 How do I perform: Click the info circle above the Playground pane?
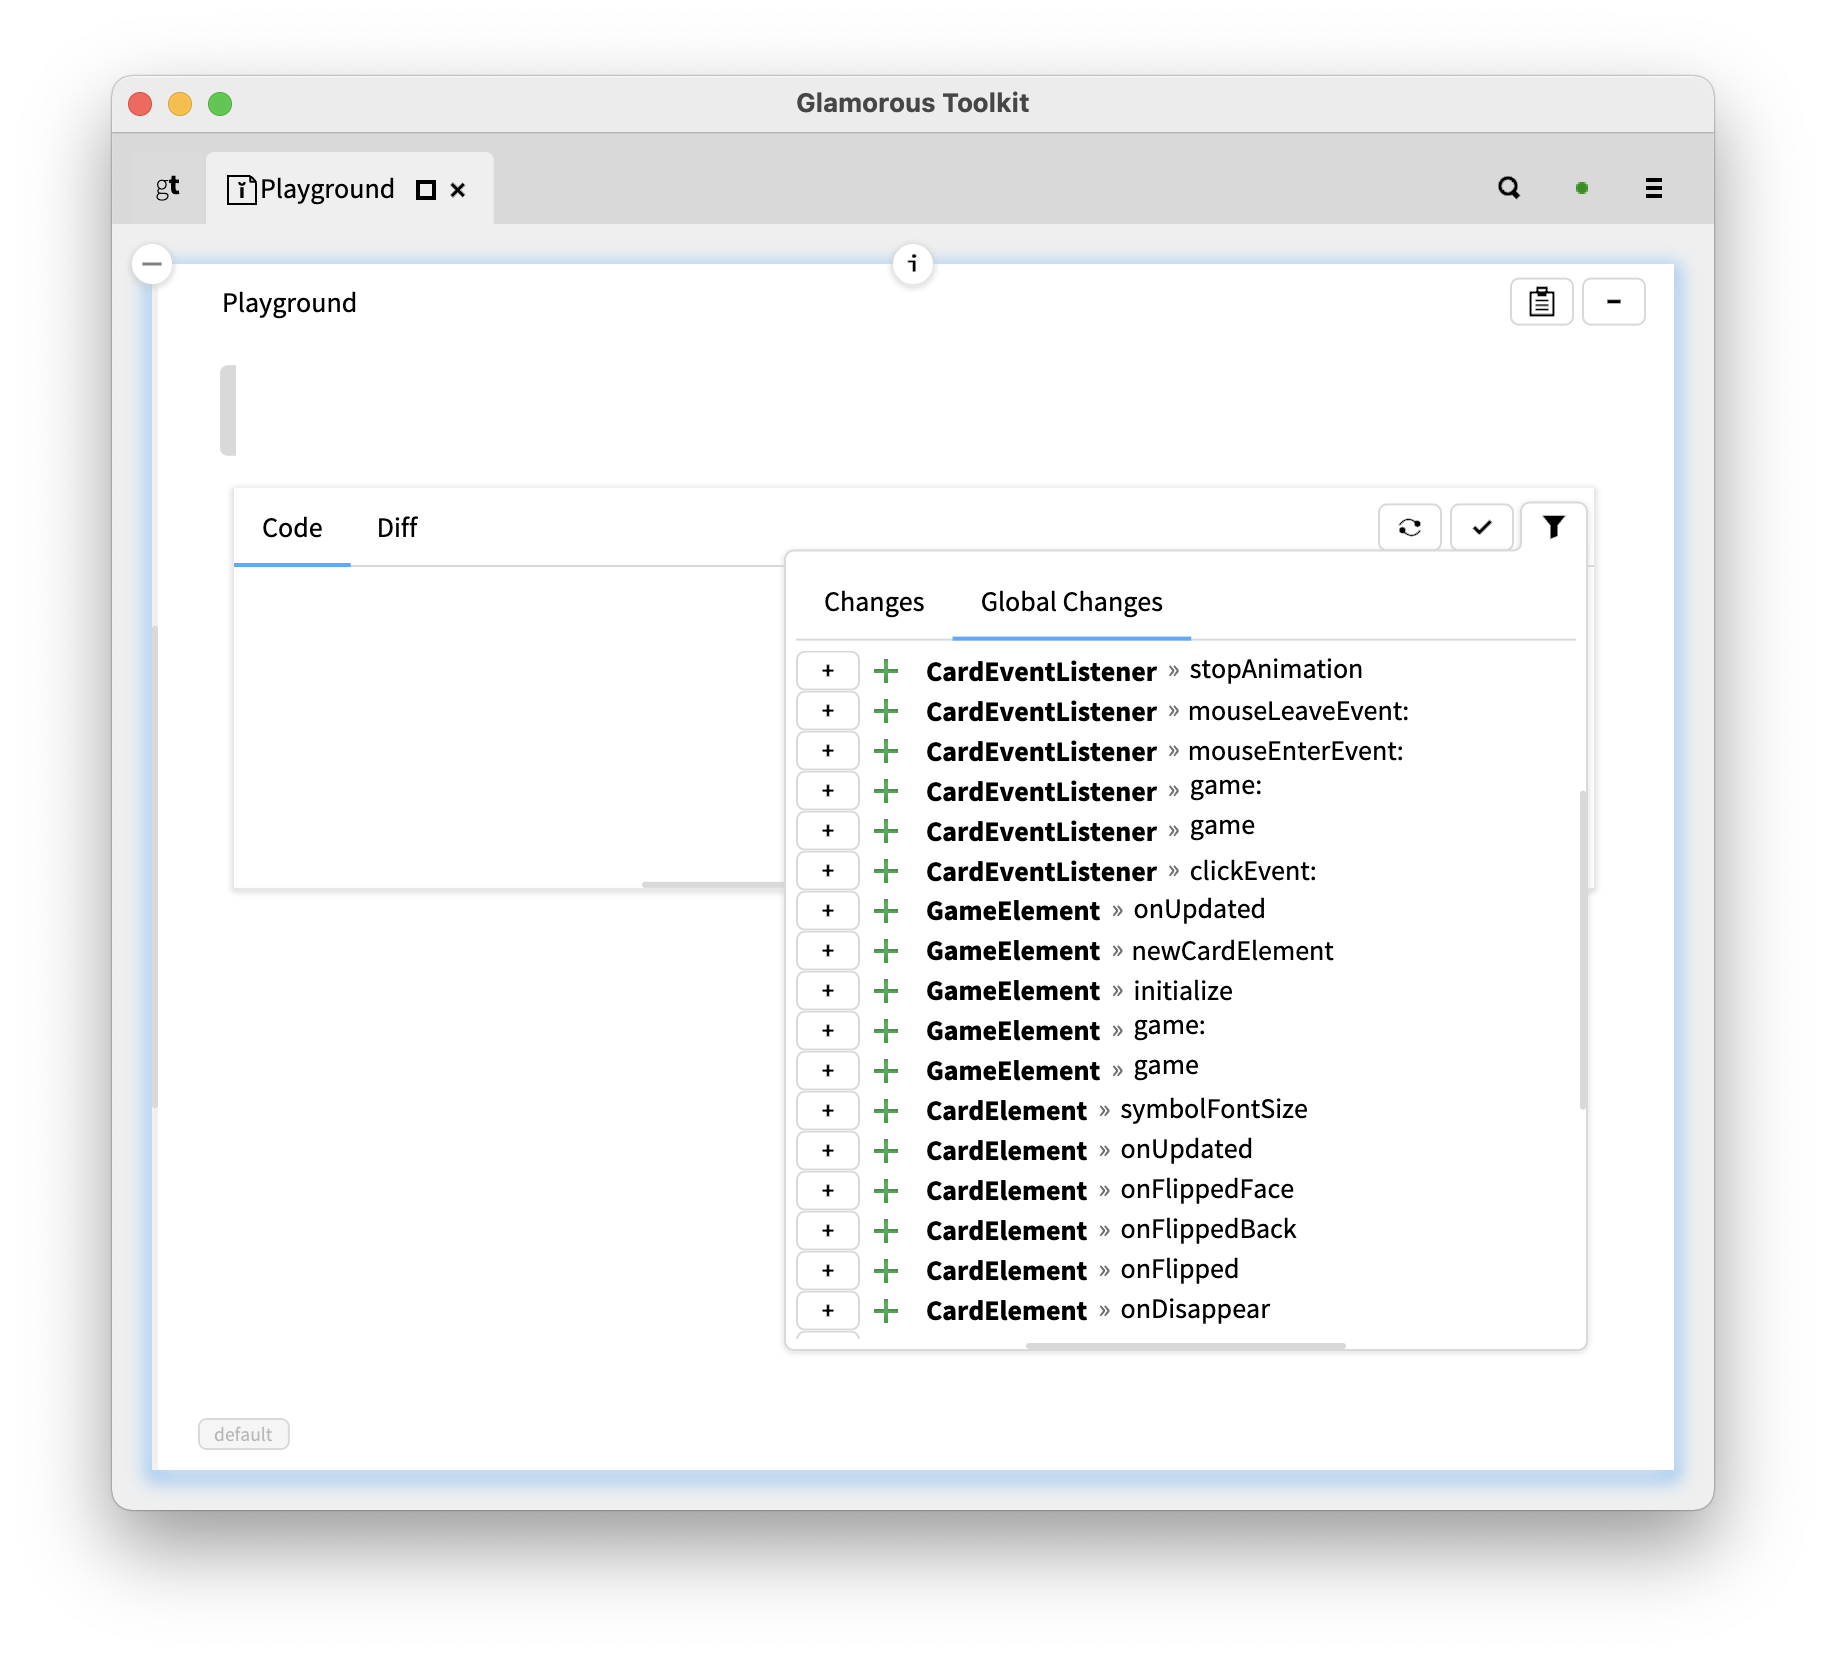point(912,264)
